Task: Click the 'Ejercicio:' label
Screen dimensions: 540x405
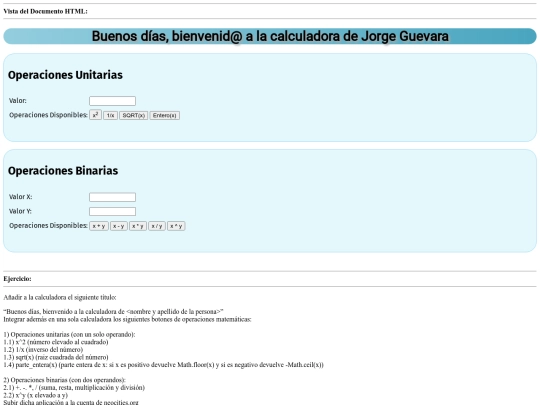Action: click(17, 279)
